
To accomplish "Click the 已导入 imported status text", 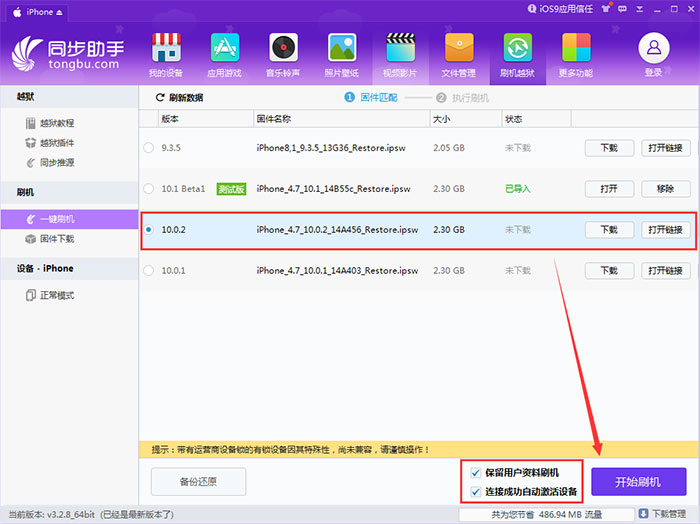I will tap(518, 189).
